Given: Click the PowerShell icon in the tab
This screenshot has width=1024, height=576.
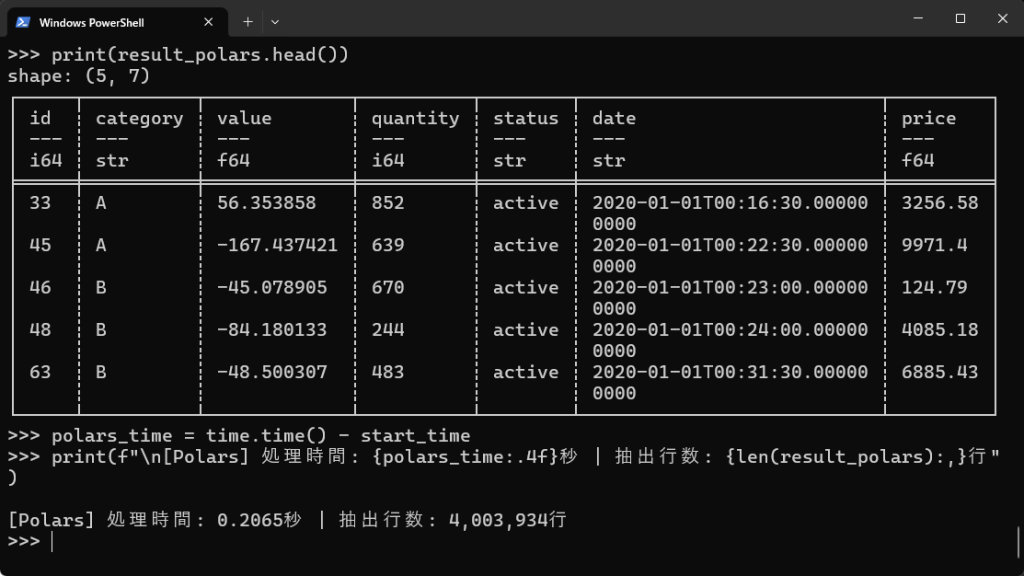Looking at the screenshot, I should click(23, 22).
